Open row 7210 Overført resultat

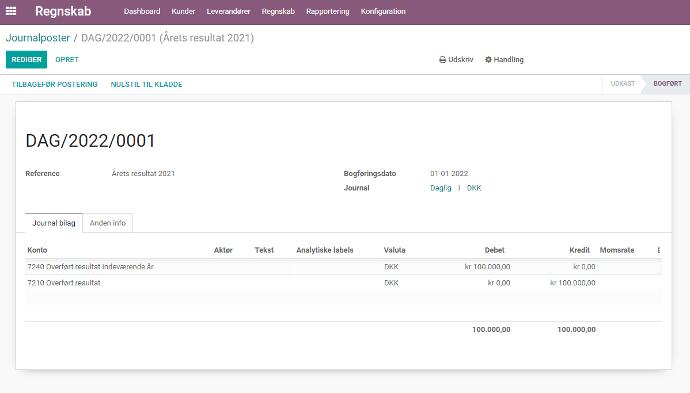(343, 283)
